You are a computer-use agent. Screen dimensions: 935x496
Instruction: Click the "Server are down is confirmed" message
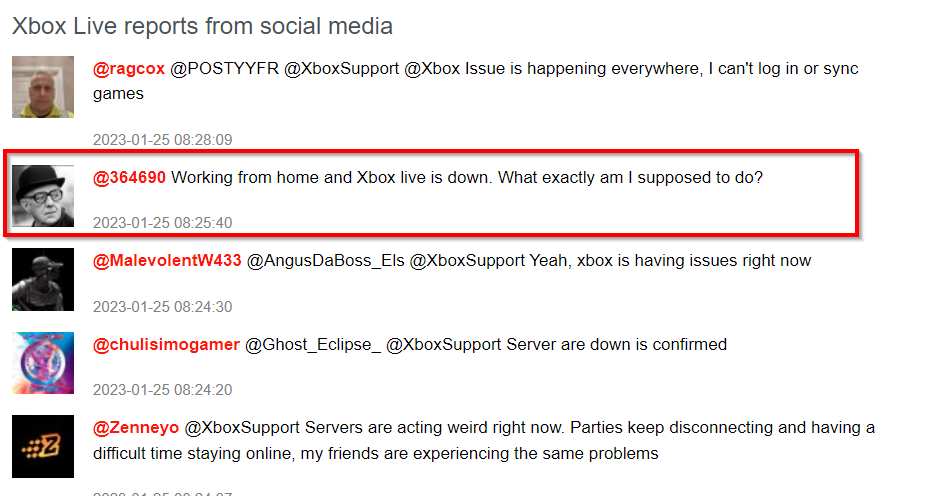pos(617,344)
